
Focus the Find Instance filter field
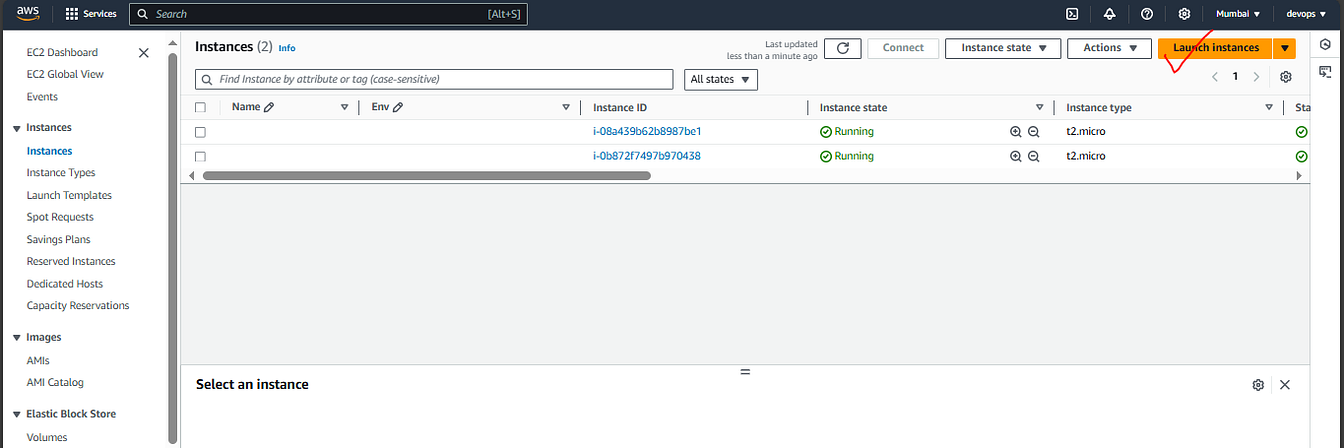[x=434, y=79]
